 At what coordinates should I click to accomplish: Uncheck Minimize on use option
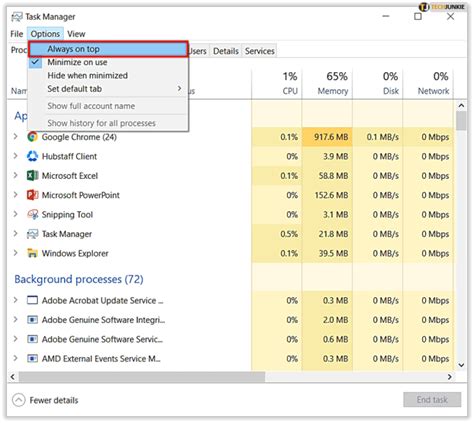(x=108, y=62)
